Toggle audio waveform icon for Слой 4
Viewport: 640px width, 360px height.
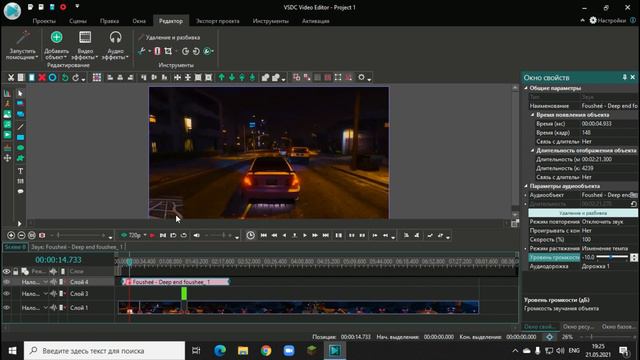coord(53,282)
